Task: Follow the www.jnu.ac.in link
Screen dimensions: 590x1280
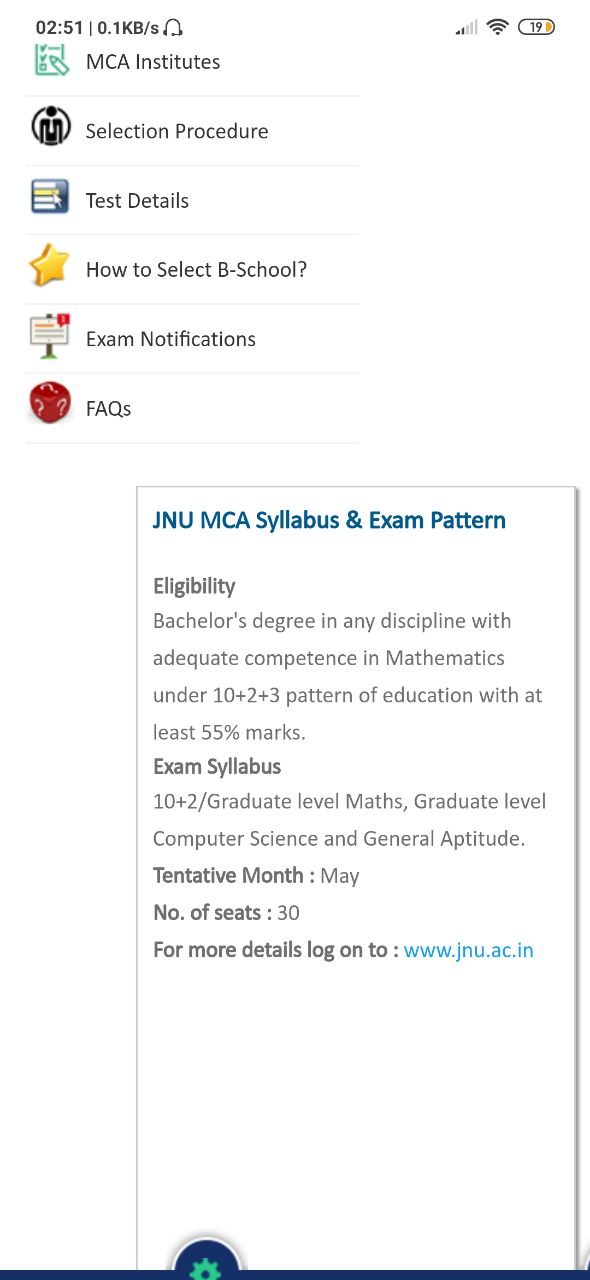Action: coord(469,950)
